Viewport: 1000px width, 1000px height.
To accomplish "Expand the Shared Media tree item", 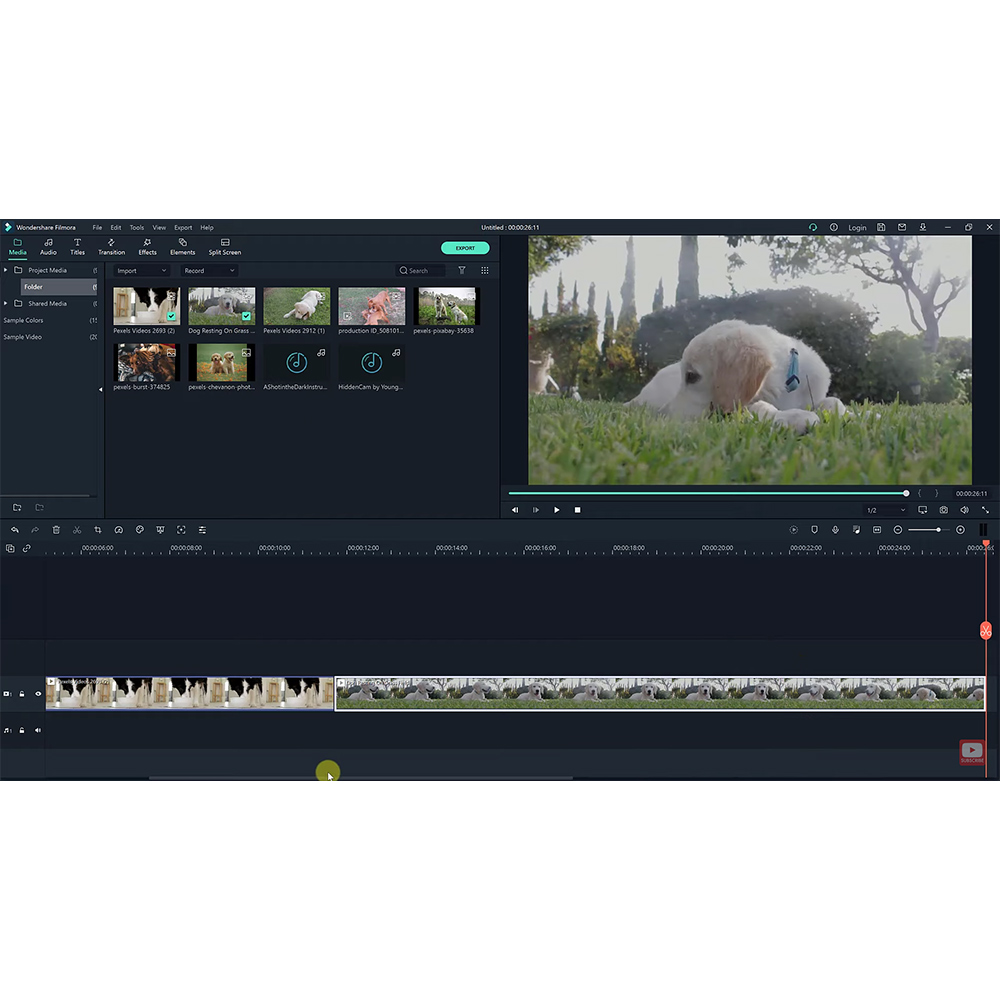I will [6, 304].
